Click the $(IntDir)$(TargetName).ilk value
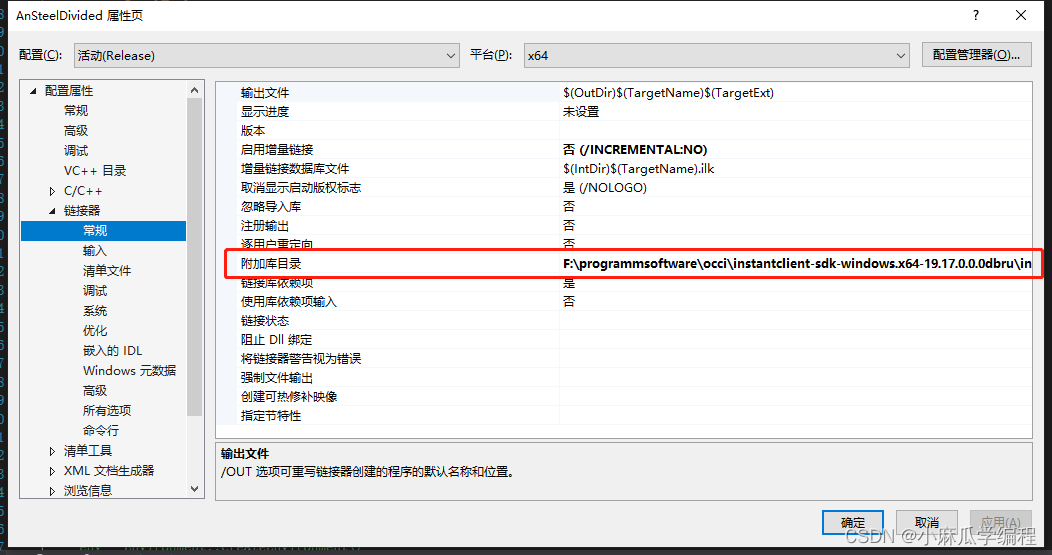Viewport: 1052px width, 555px height. [638, 168]
